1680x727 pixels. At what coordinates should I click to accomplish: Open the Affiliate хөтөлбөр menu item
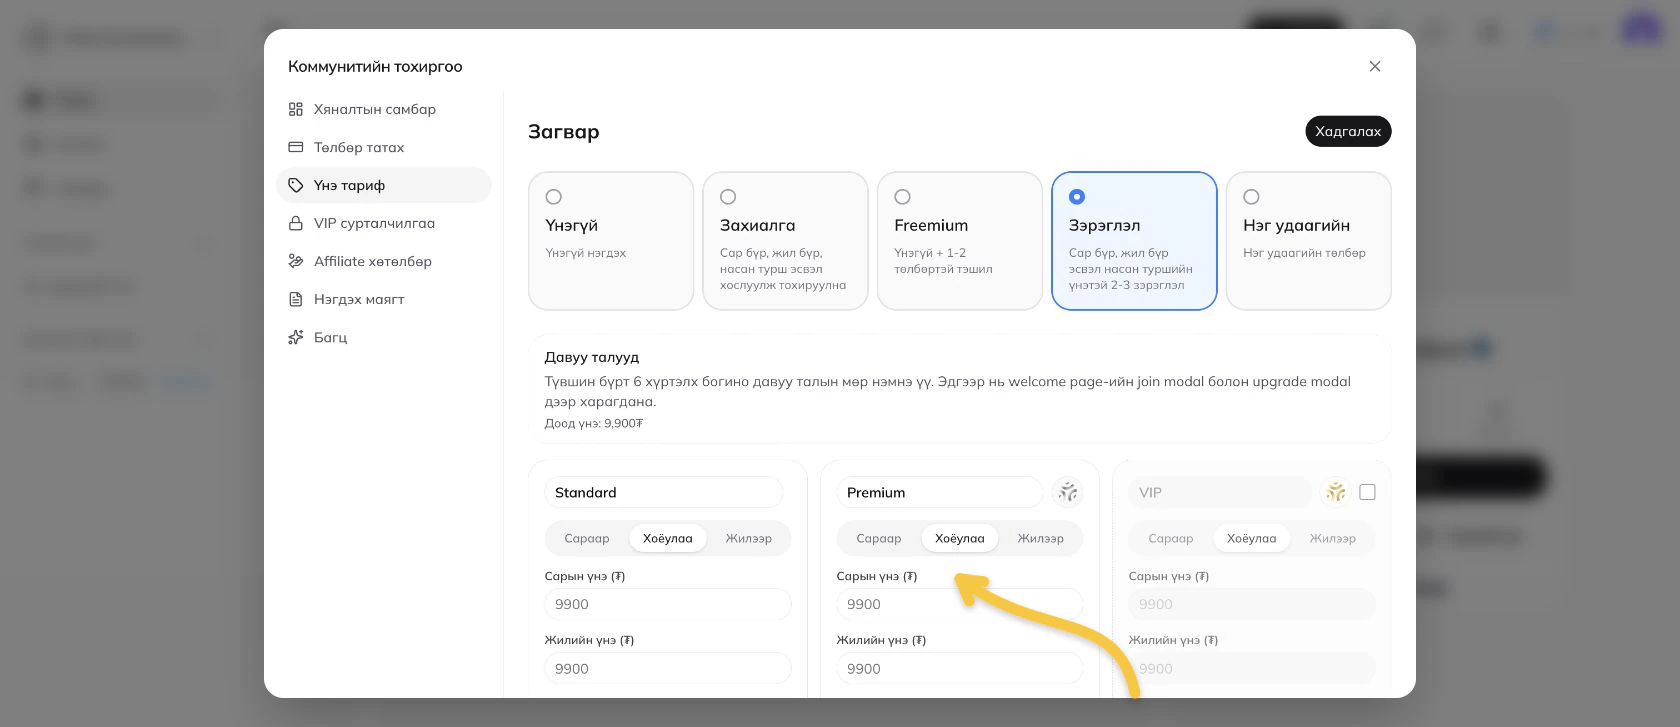coord(384,261)
